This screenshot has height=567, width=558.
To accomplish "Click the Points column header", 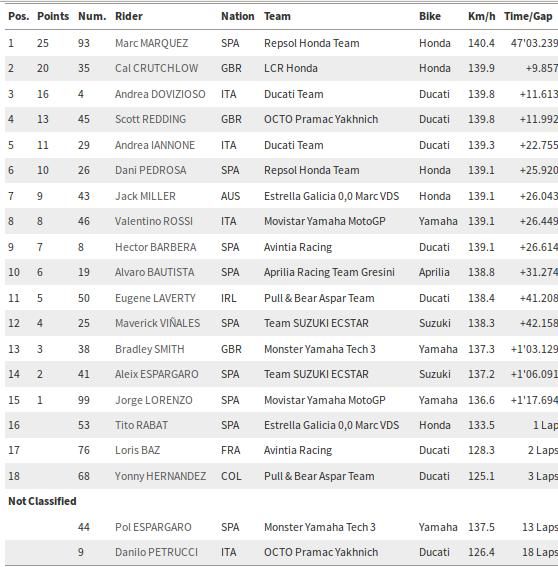I will [53, 16].
